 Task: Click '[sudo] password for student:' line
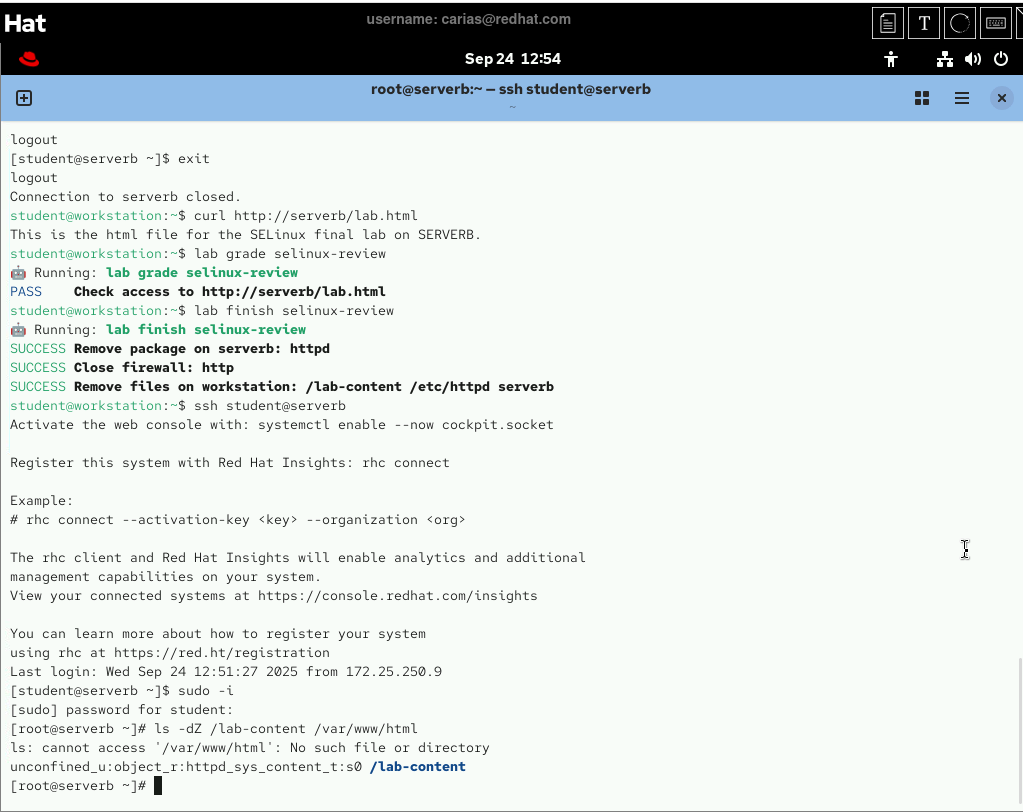point(121,710)
